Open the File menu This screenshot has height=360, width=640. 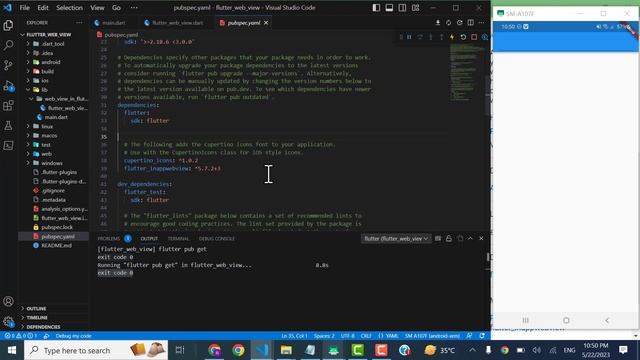click(24, 8)
